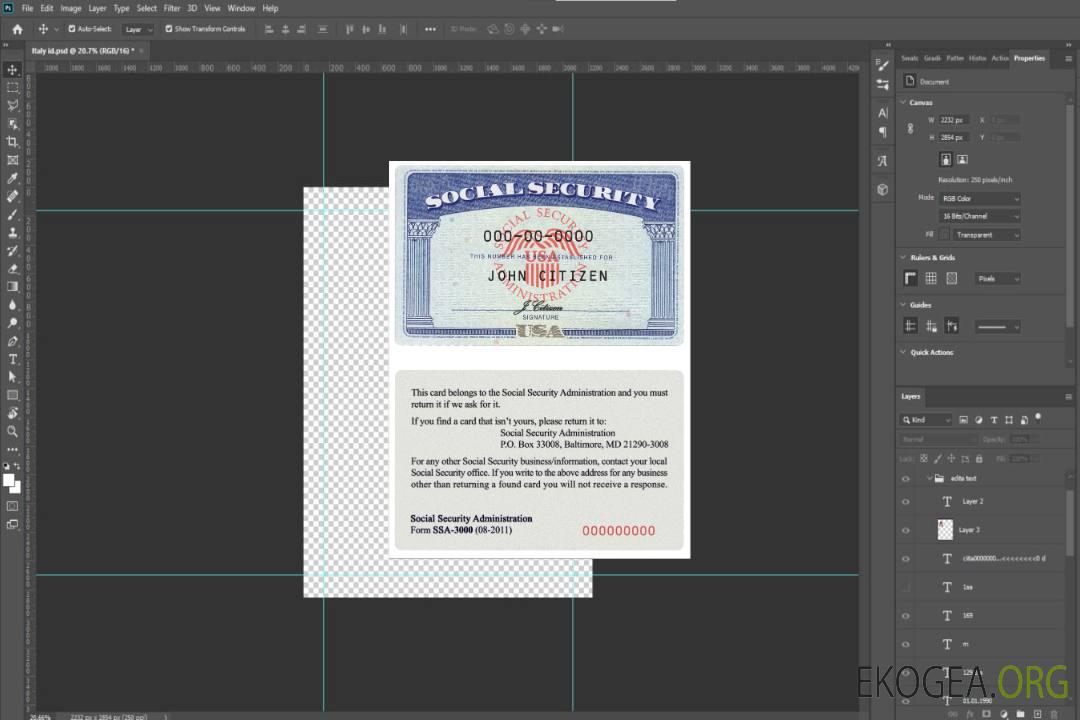Toggle Show Transform Controls checkbox
This screenshot has height=720, width=1080.
coord(169,29)
